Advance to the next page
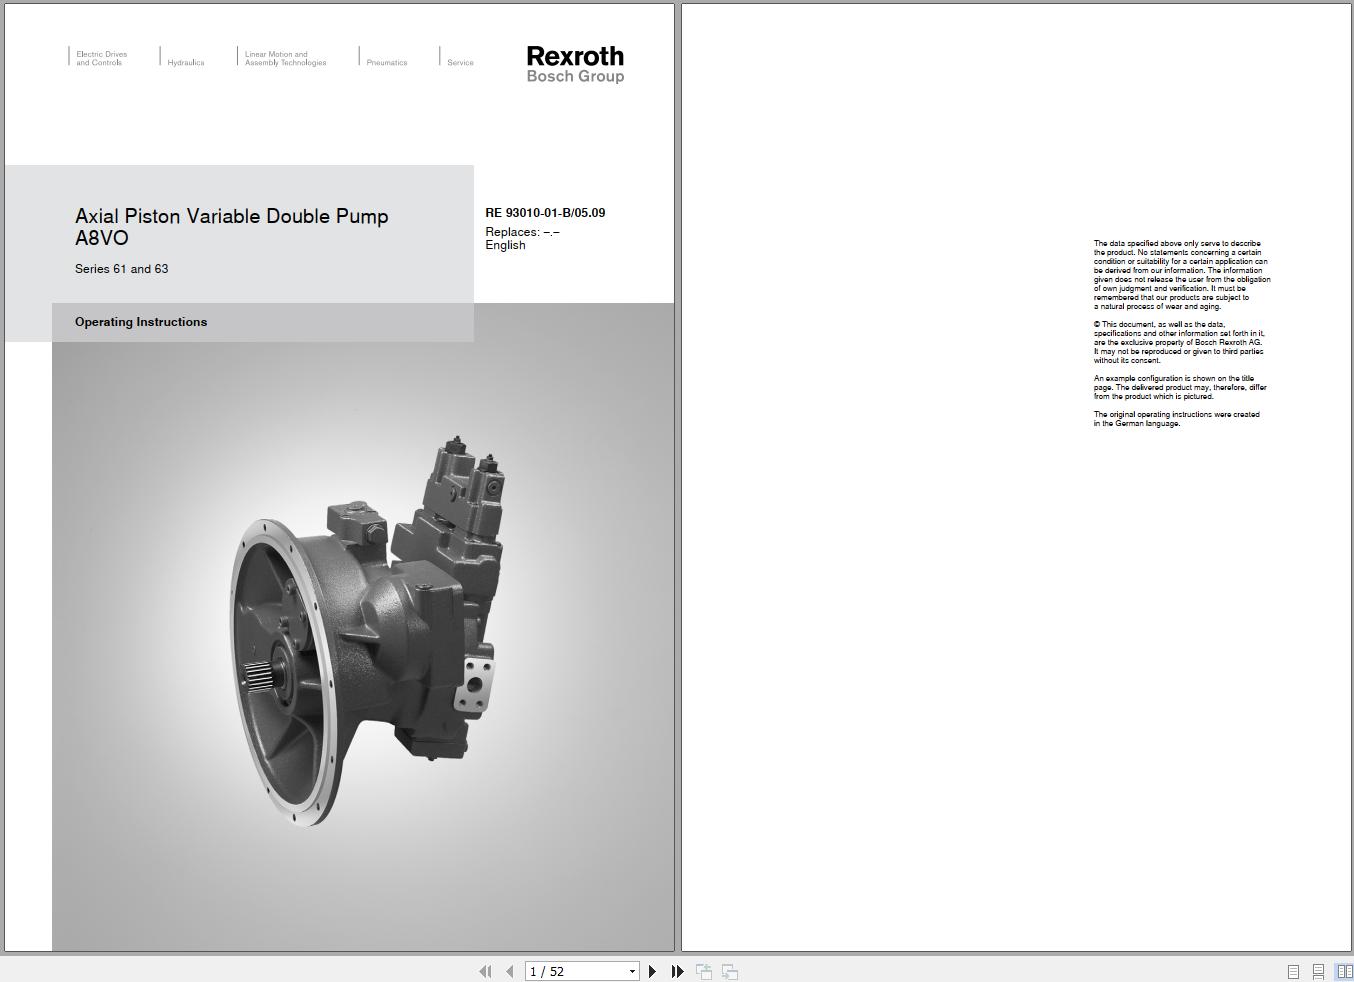Image resolution: width=1354 pixels, height=982 pixels. tap(652, 971)
